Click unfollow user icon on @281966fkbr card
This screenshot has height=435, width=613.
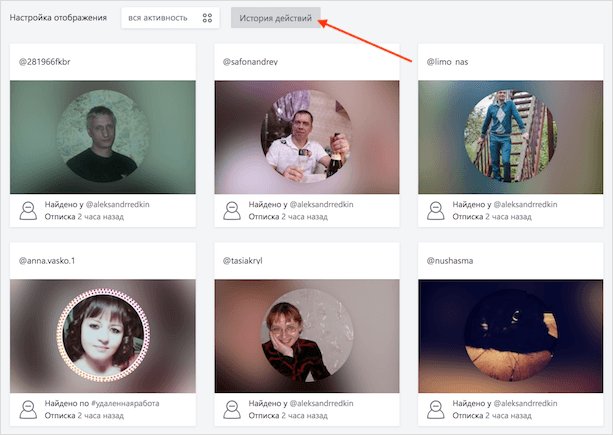[28, 211]
